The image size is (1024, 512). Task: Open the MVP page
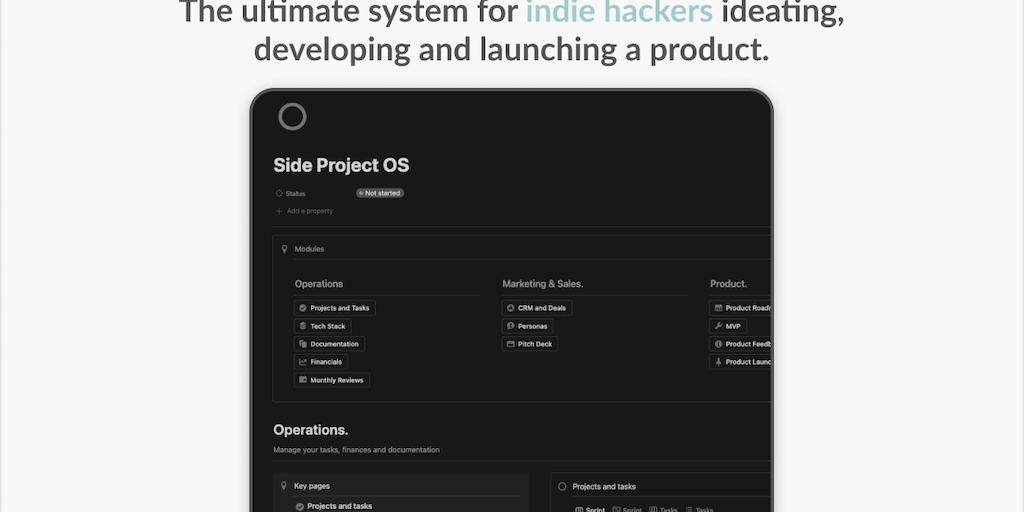729,326
